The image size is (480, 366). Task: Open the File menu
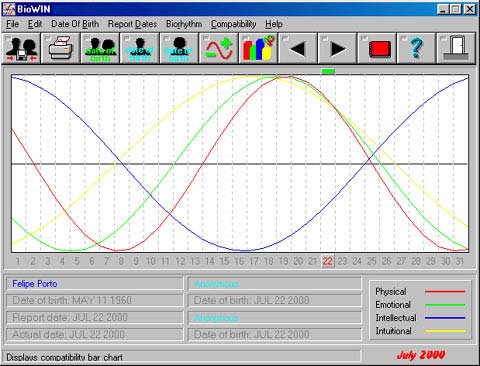[13, 24]
